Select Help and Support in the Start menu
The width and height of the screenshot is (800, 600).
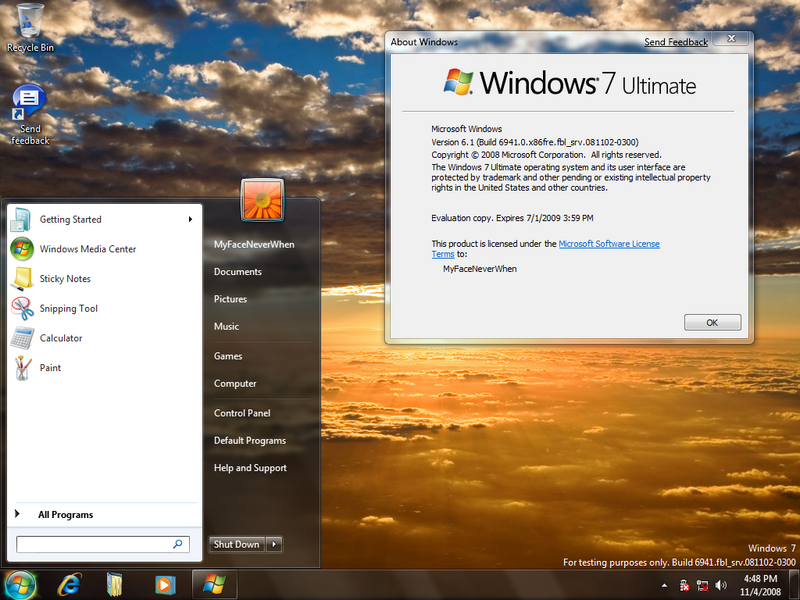coord(250,468)
